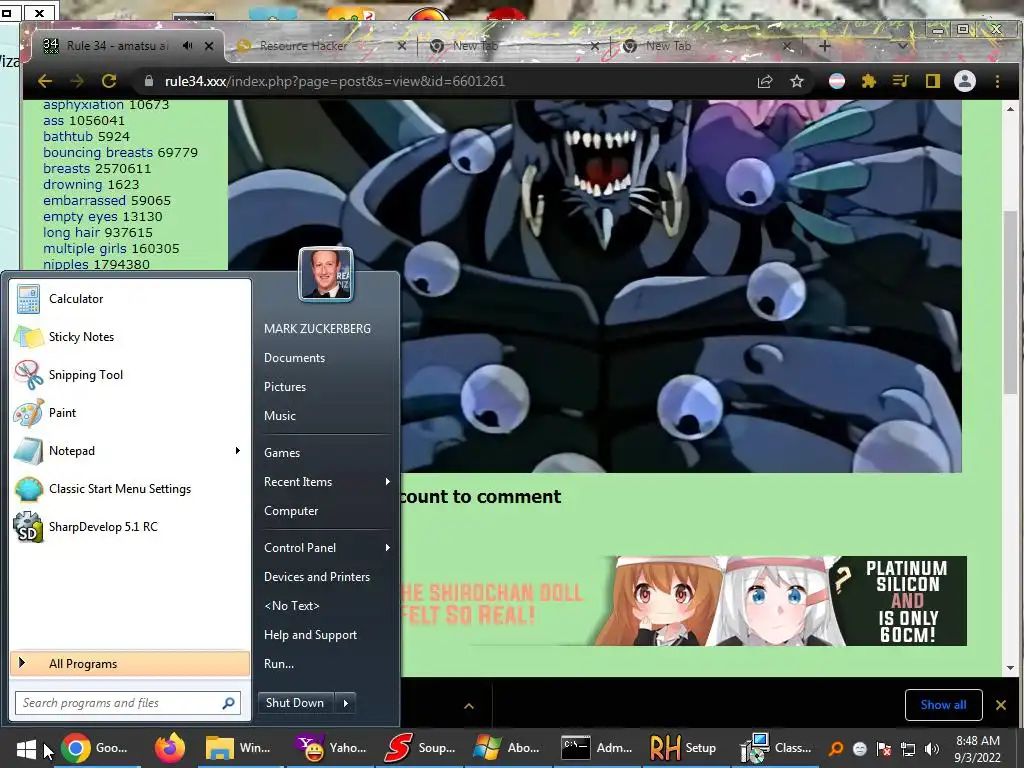Expand the download item chevron in download bar

[x=469, y=706]
